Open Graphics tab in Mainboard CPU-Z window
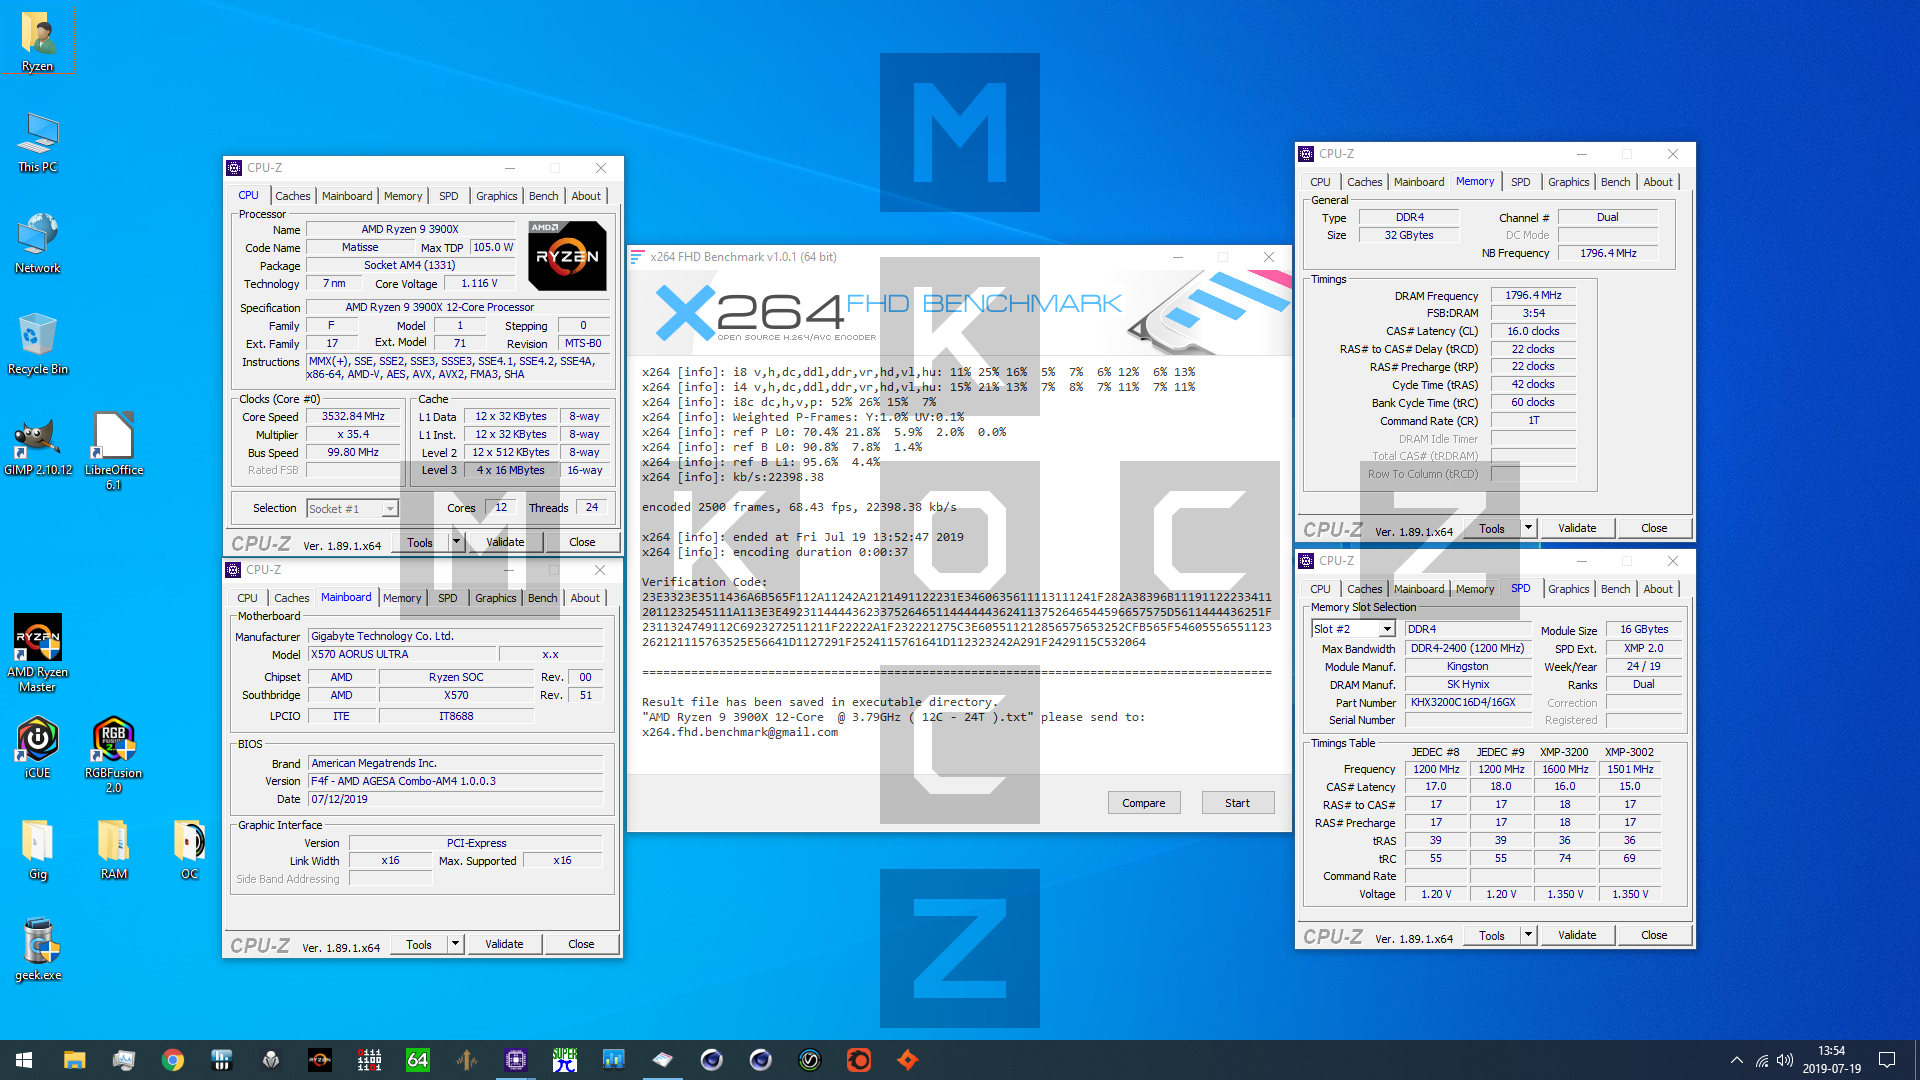Image resolution: width=1920 pixels, height=1080 pixels. (496, 598)
